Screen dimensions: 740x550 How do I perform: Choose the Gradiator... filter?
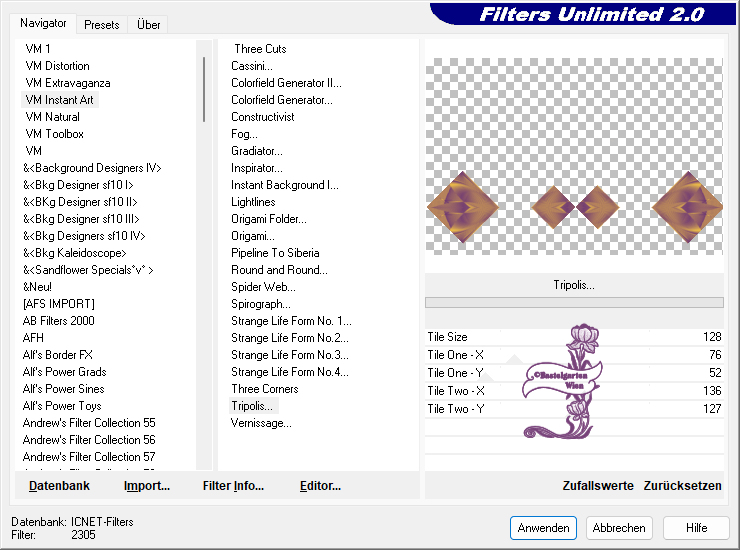(257, 151)
